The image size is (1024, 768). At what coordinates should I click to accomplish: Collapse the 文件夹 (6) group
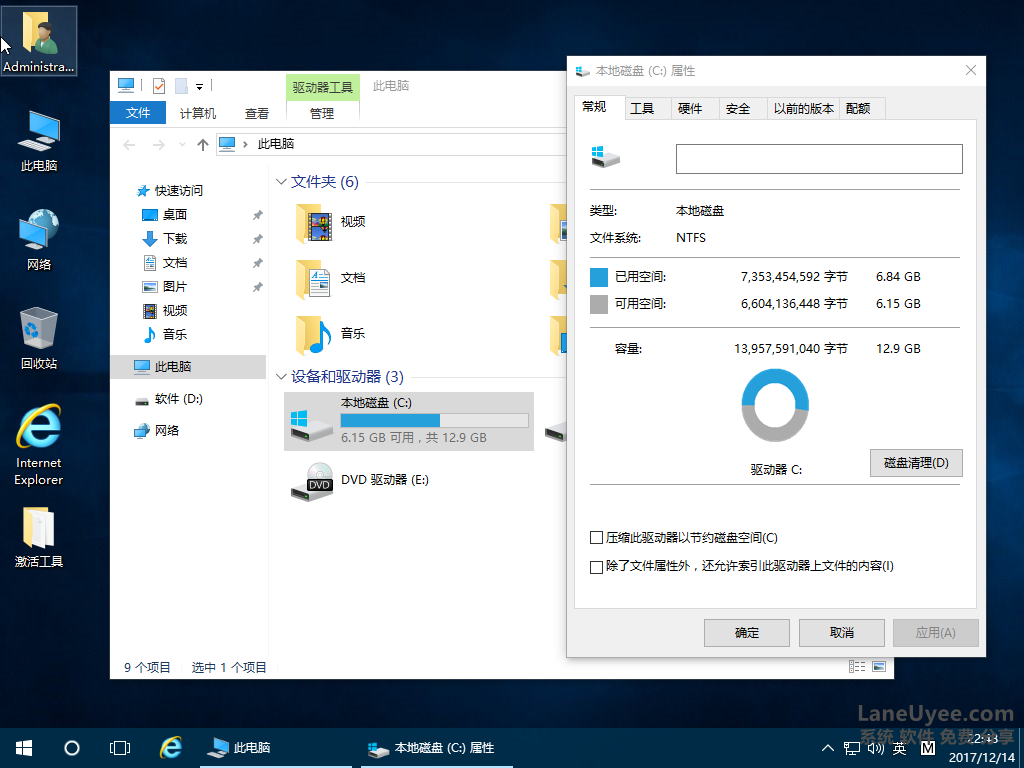click(x=281, y=182)
